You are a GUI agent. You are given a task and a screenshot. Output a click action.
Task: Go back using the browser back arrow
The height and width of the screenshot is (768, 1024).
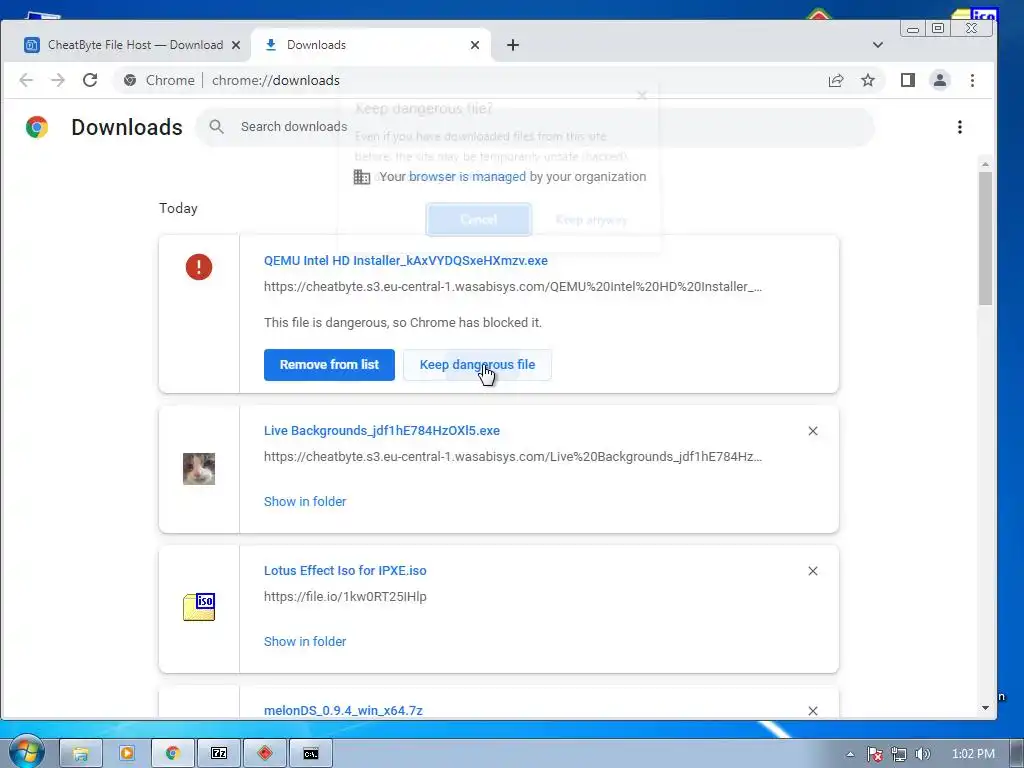pyautogui.click(x=26, y=80)
